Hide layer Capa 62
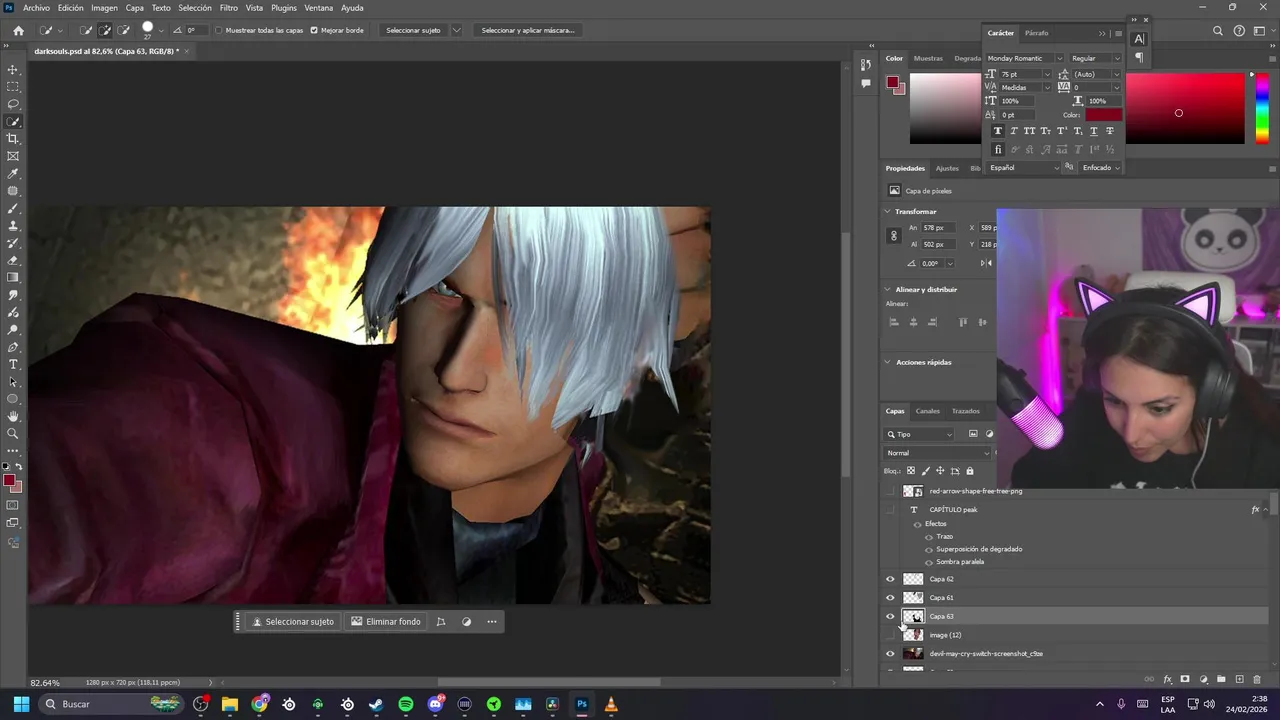The height and width of the screenshot is (720, 1280). coord(890,579)
